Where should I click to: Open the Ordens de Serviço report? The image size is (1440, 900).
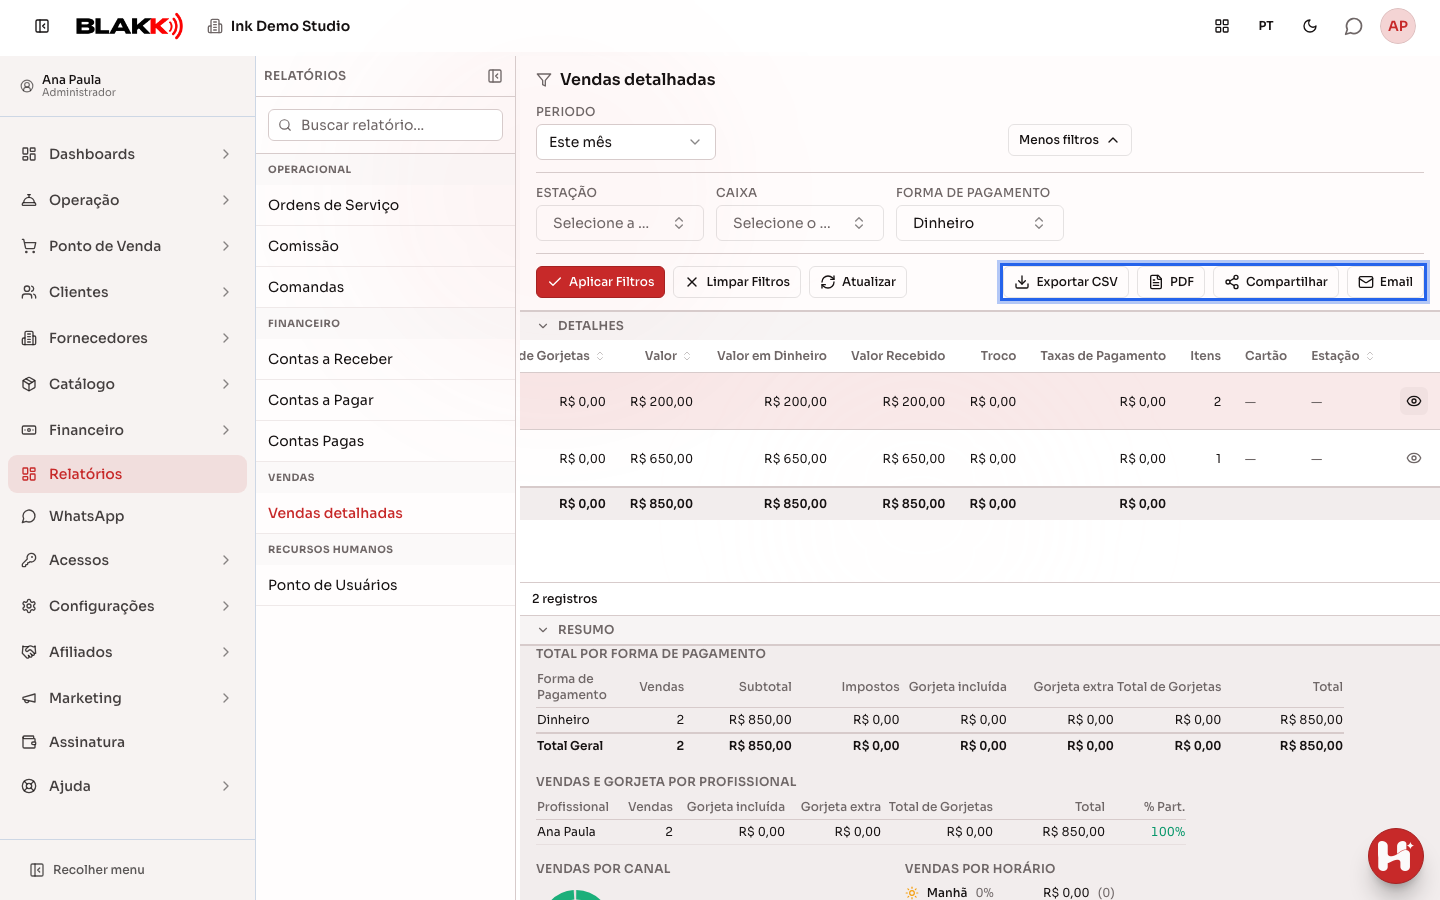[x=385, y=205]
